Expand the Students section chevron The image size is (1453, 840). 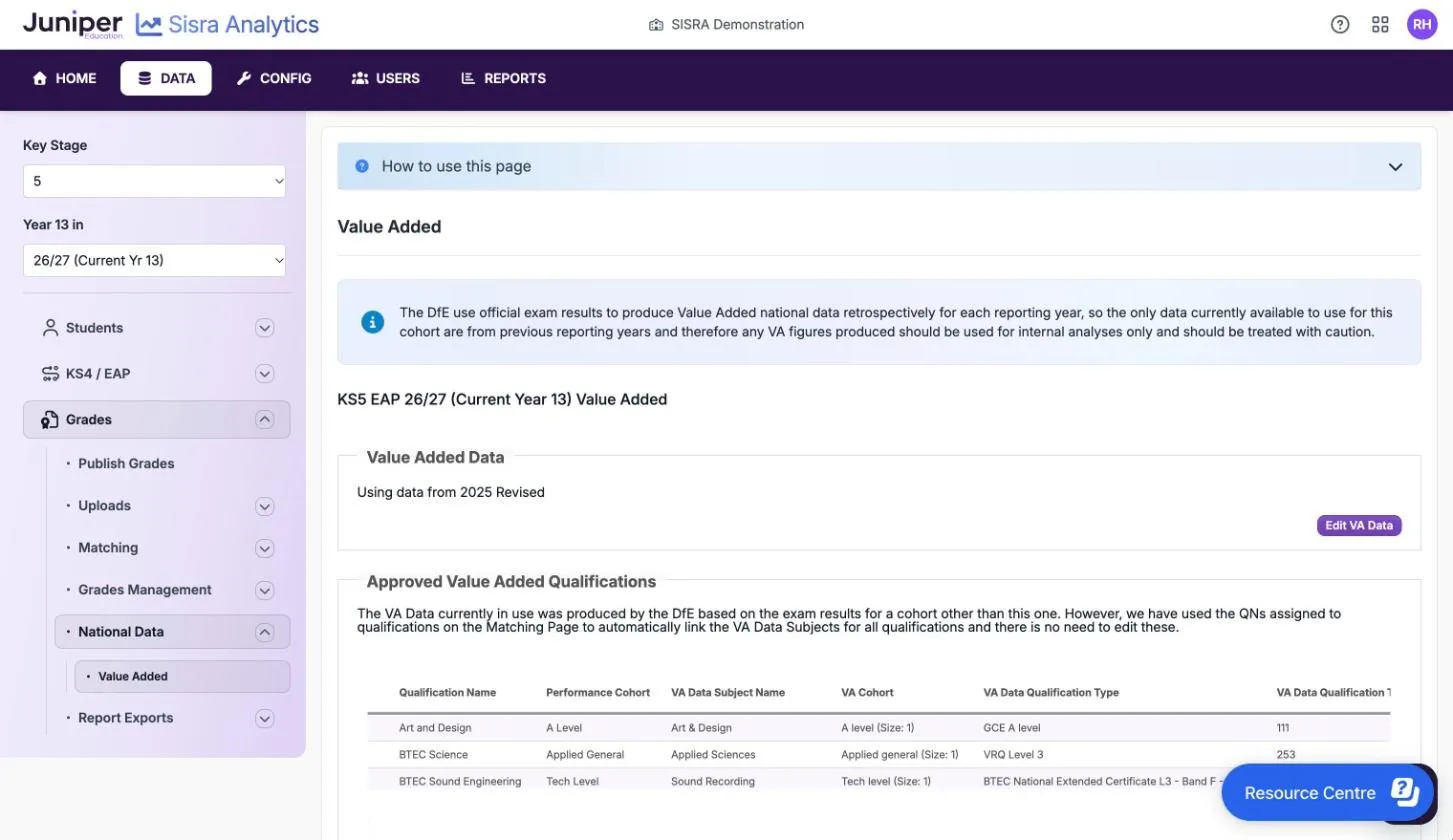click(264, 328)
